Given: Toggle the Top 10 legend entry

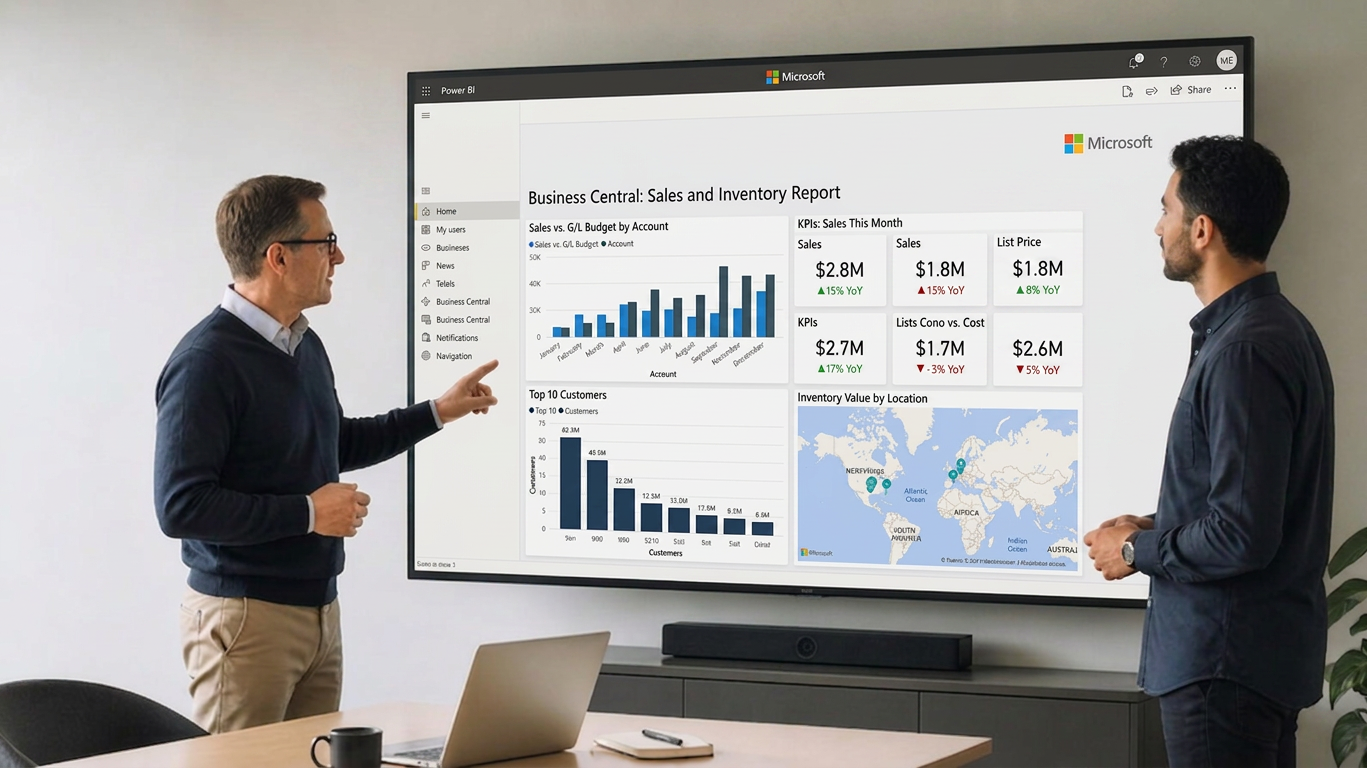Looking at the screenshot, I should click(543, 411).
